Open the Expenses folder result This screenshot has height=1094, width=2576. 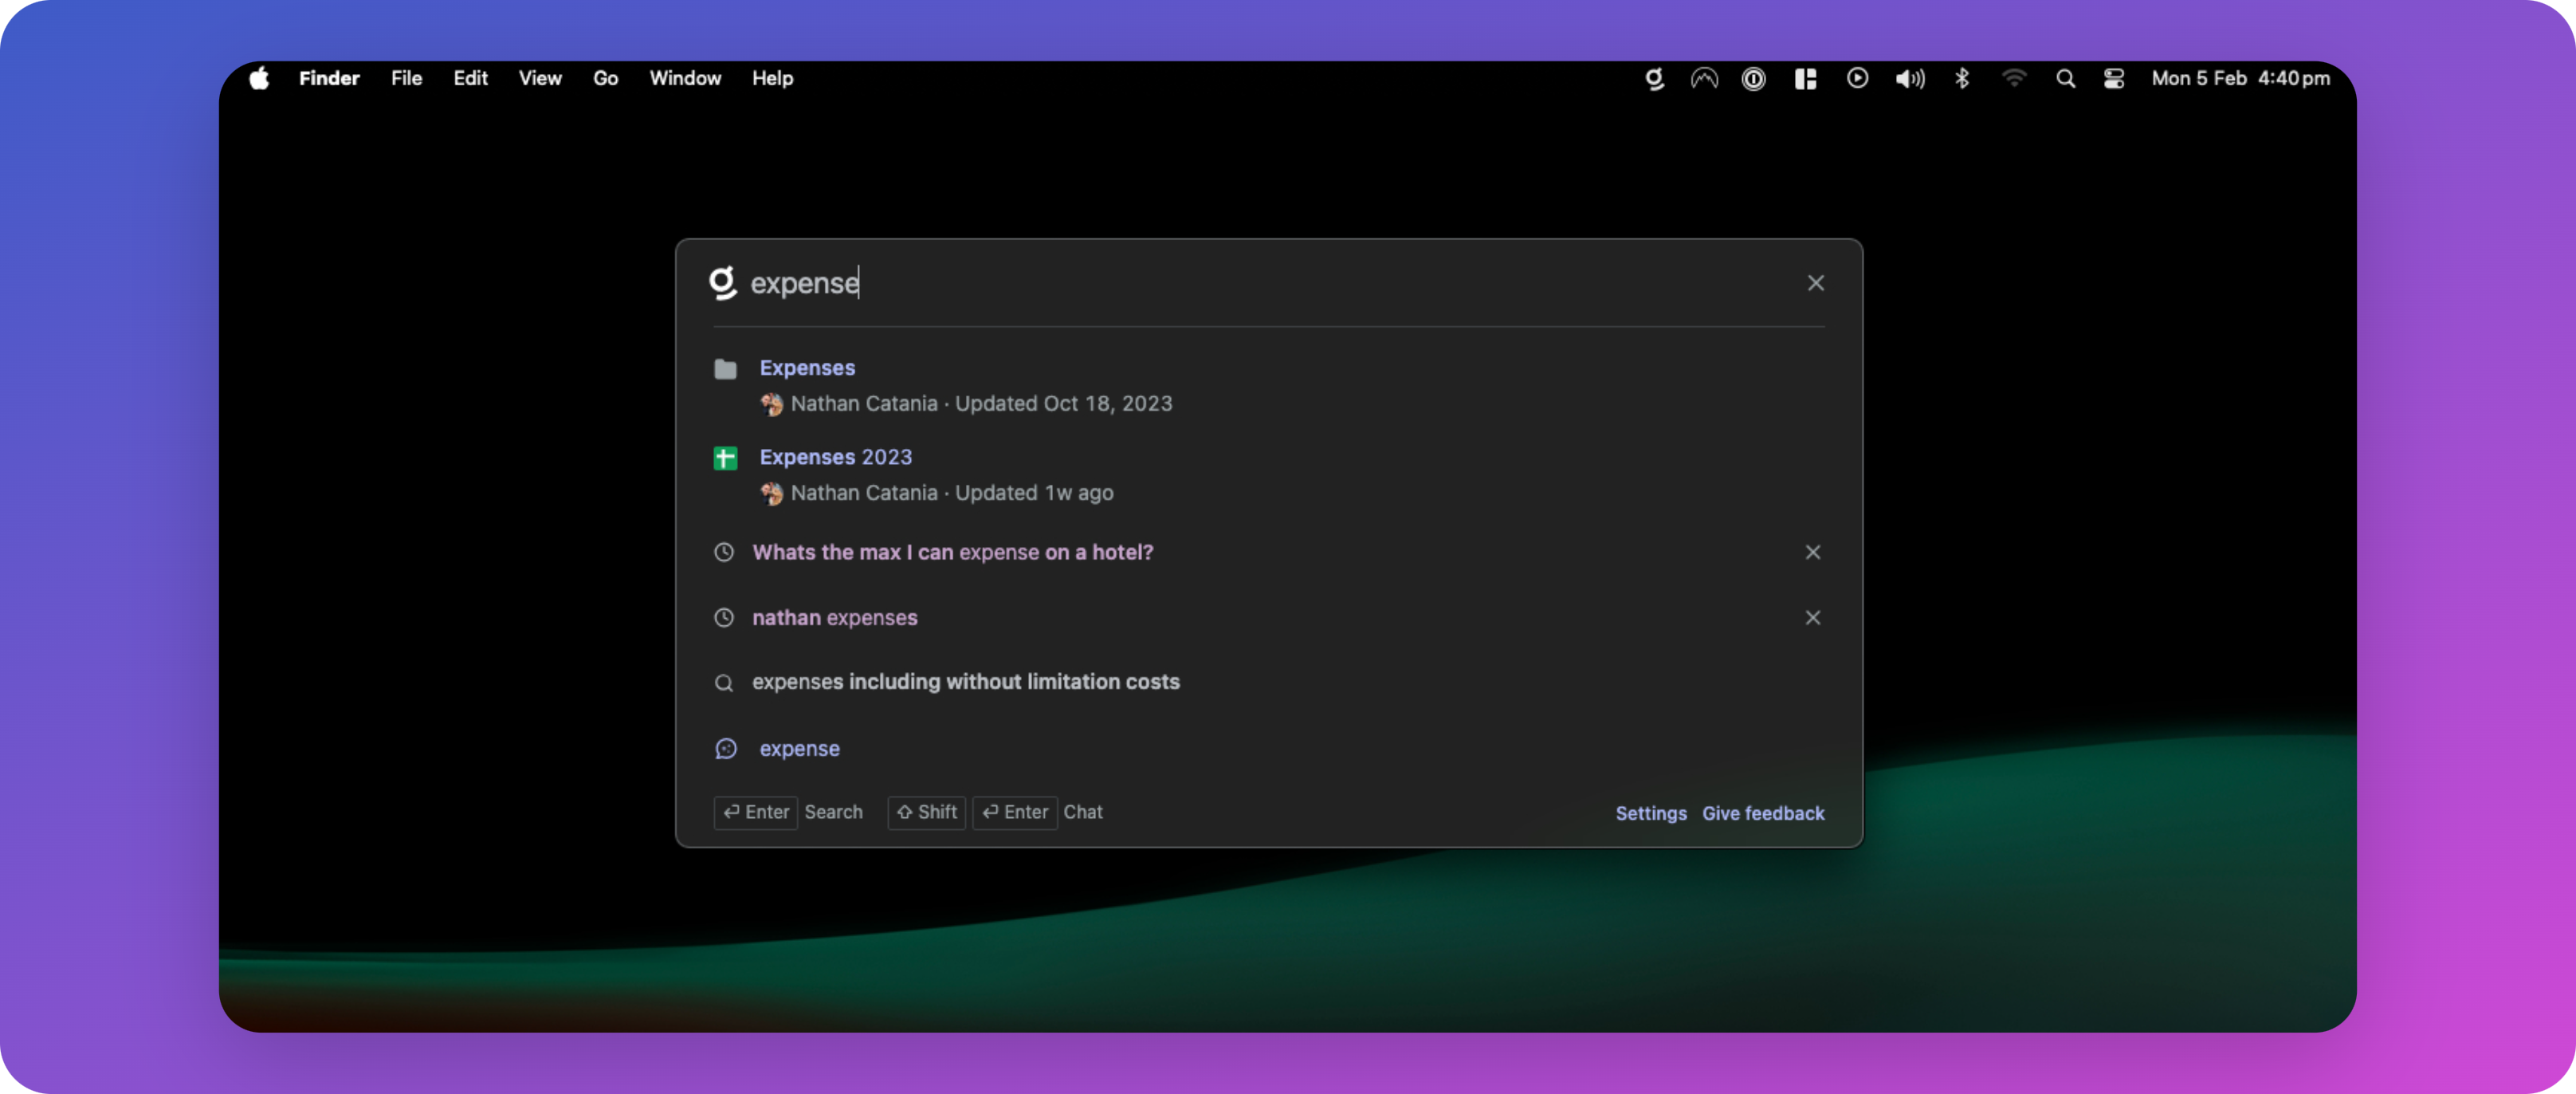(x=807, y=367)
